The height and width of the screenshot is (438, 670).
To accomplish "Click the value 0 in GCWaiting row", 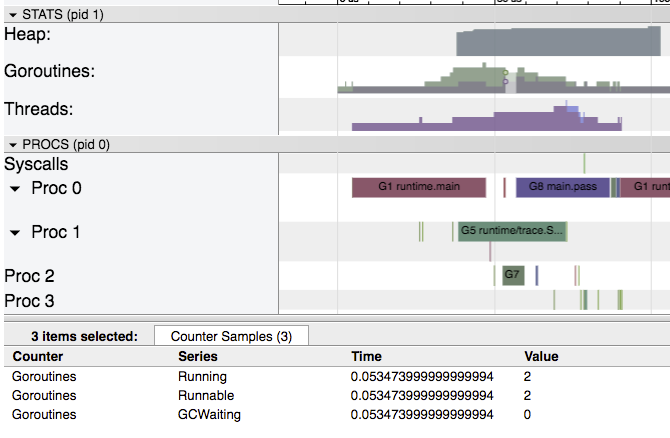I will coord(527,414).
